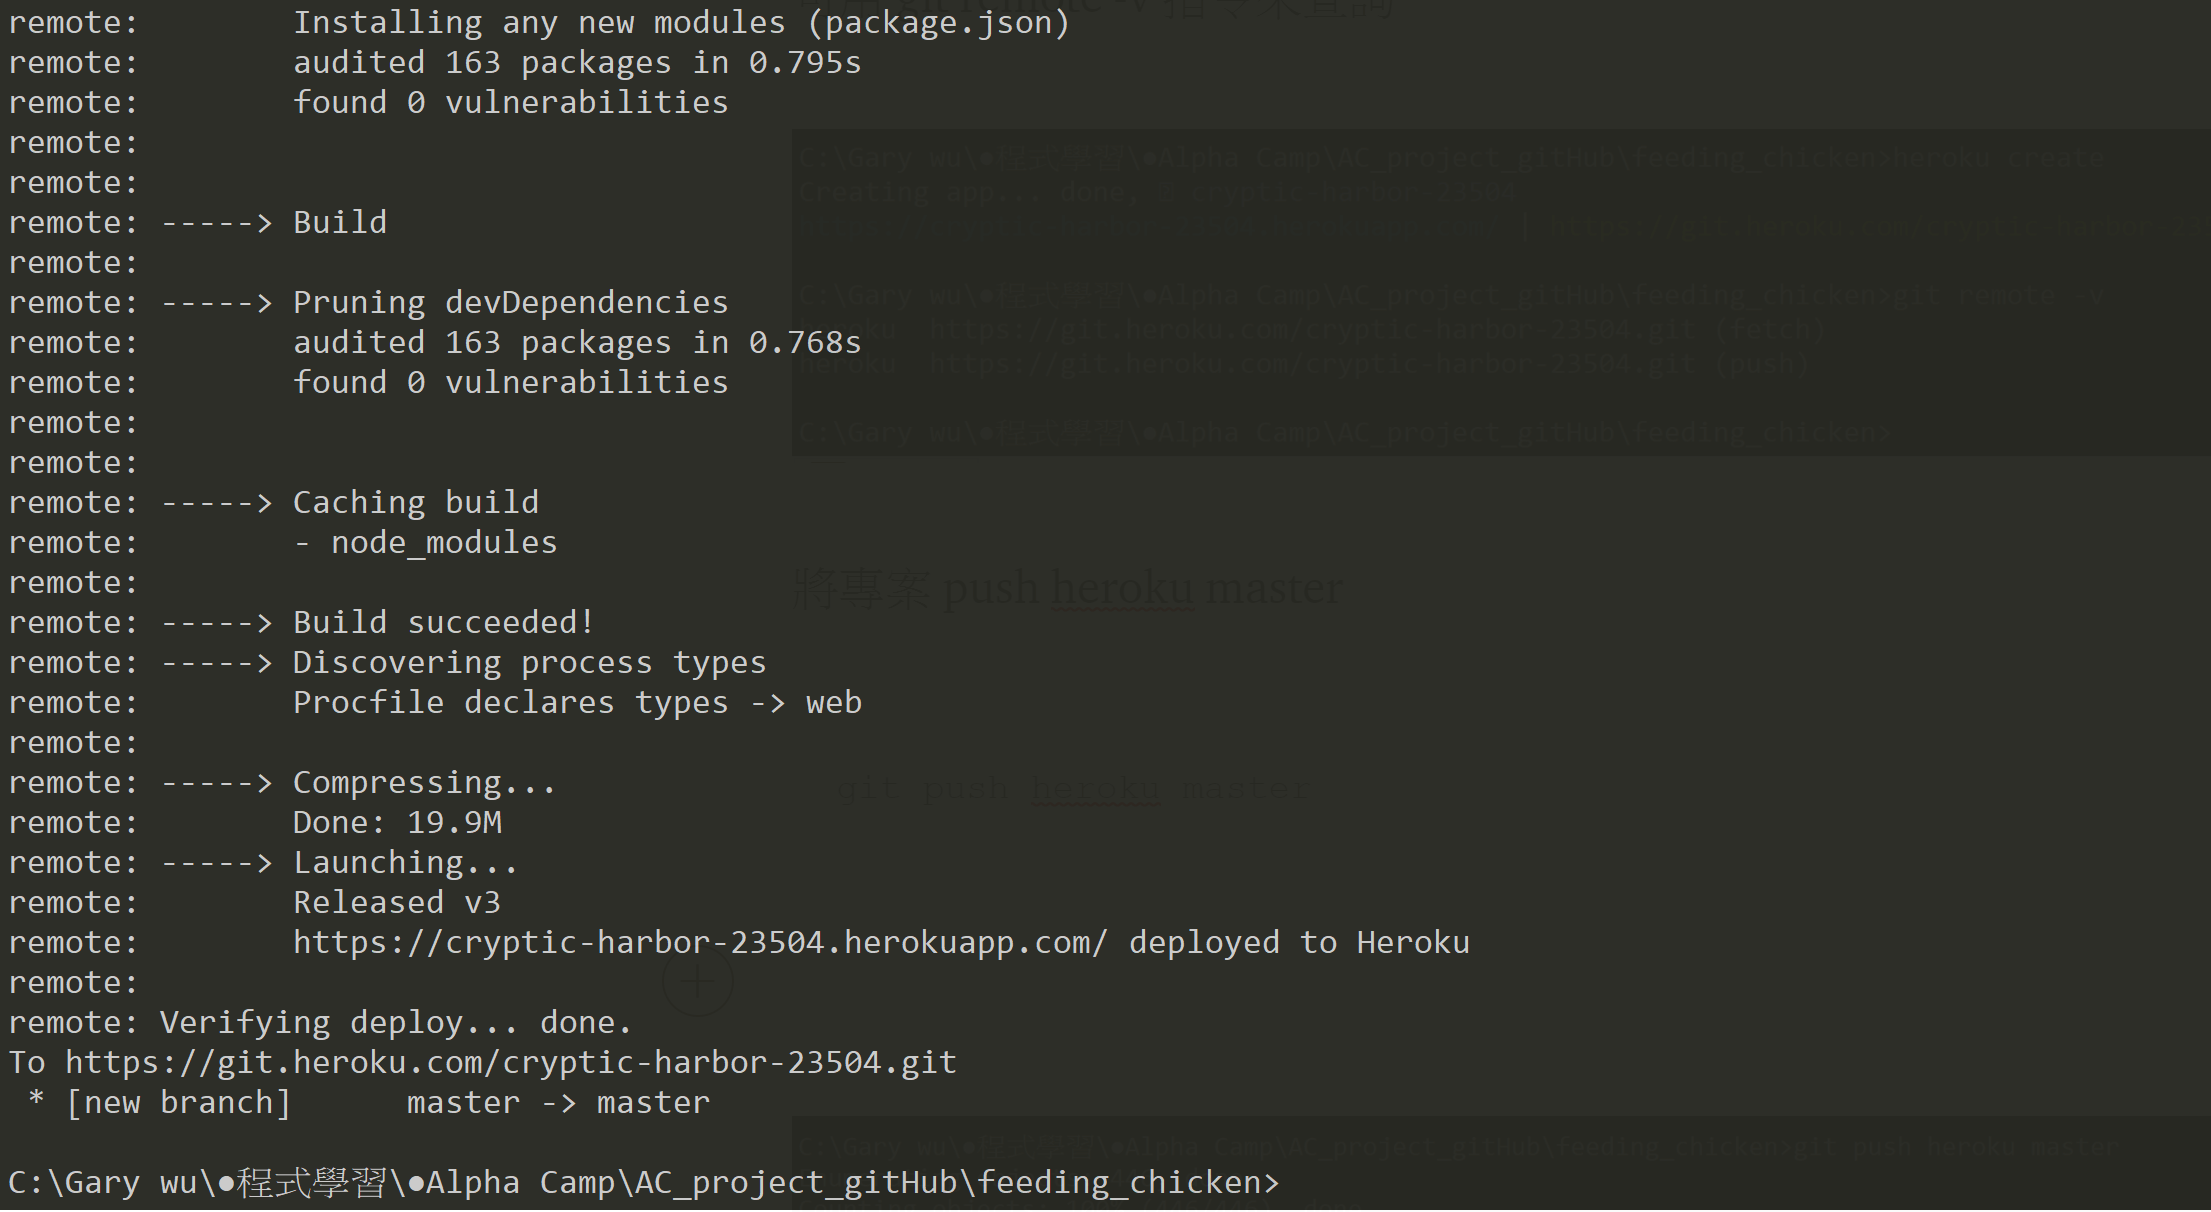Click 'master -> master' branch text
2211x1212 pixels.
[x=558, y=1103]
